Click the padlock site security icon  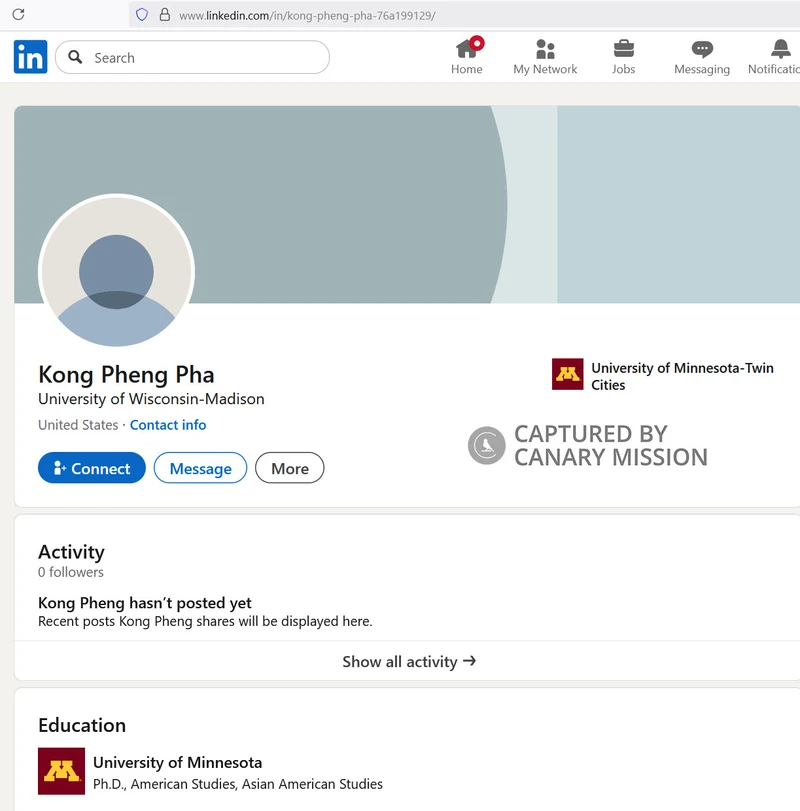[164, 14]
